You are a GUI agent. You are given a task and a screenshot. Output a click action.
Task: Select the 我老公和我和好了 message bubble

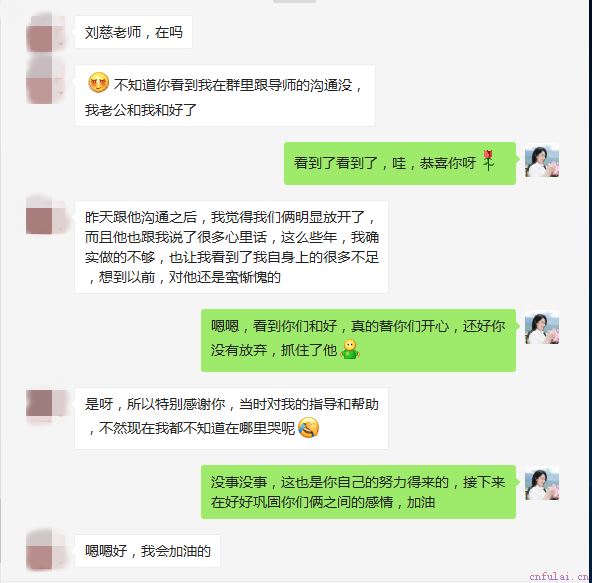225,96
